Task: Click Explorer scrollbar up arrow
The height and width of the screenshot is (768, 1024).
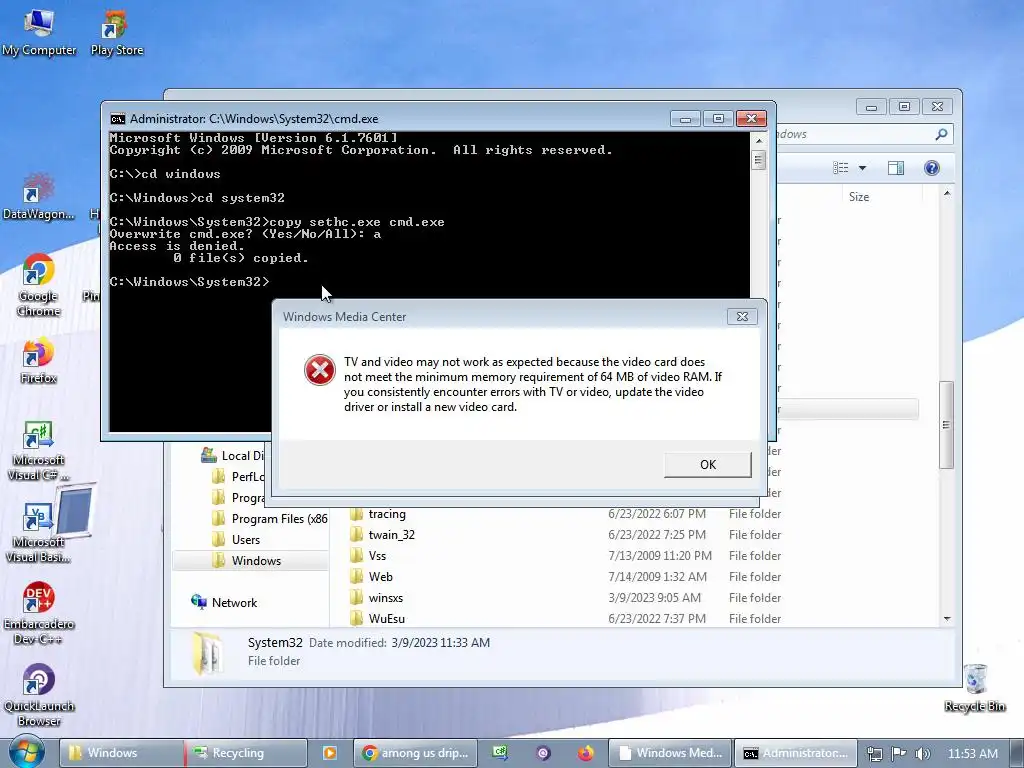Action: pyautogui.click(x=946, y=194)
